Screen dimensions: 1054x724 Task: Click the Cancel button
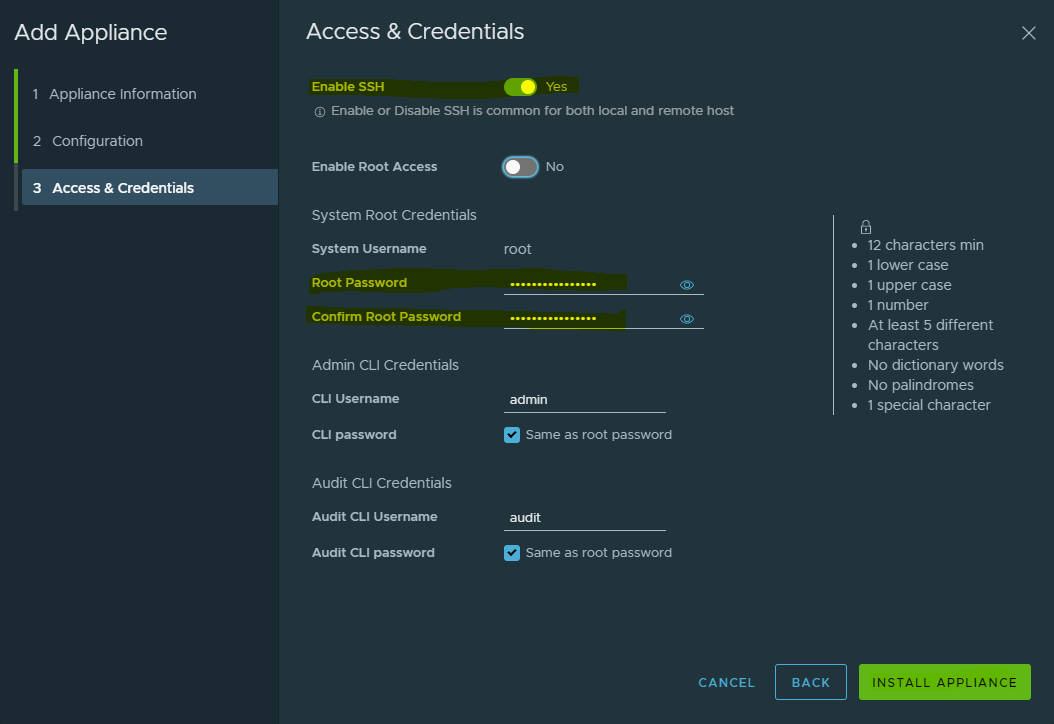coord(727,682)
